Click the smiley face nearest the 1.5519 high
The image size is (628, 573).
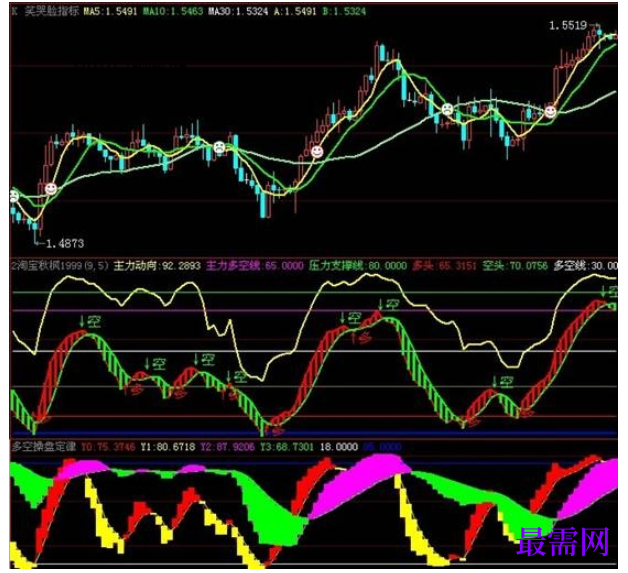pos(551,112)
